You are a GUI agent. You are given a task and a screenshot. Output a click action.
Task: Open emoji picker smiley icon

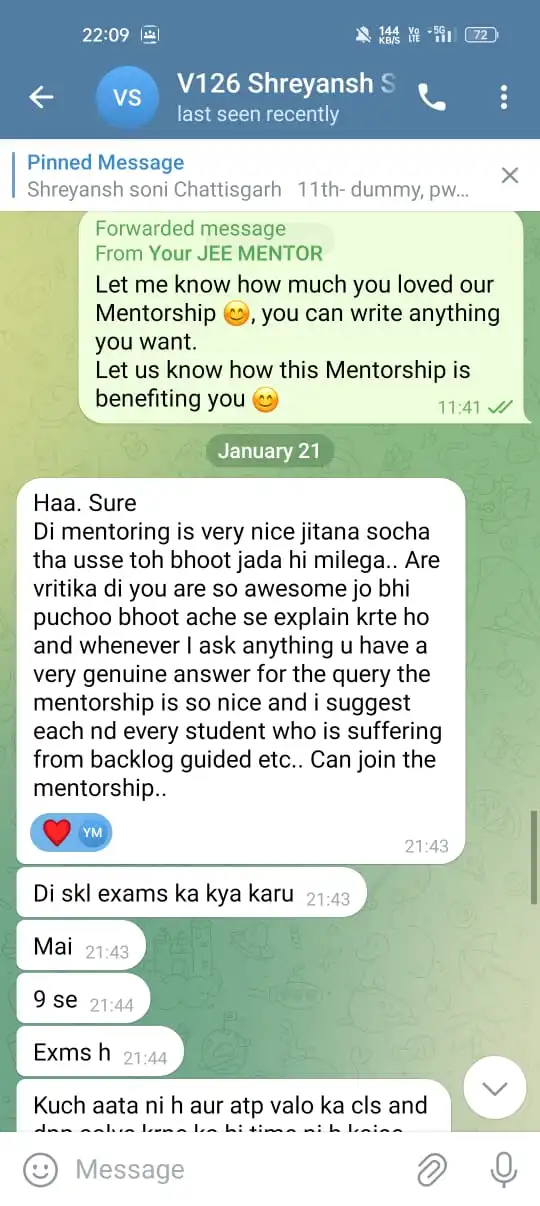[40, 1169]
